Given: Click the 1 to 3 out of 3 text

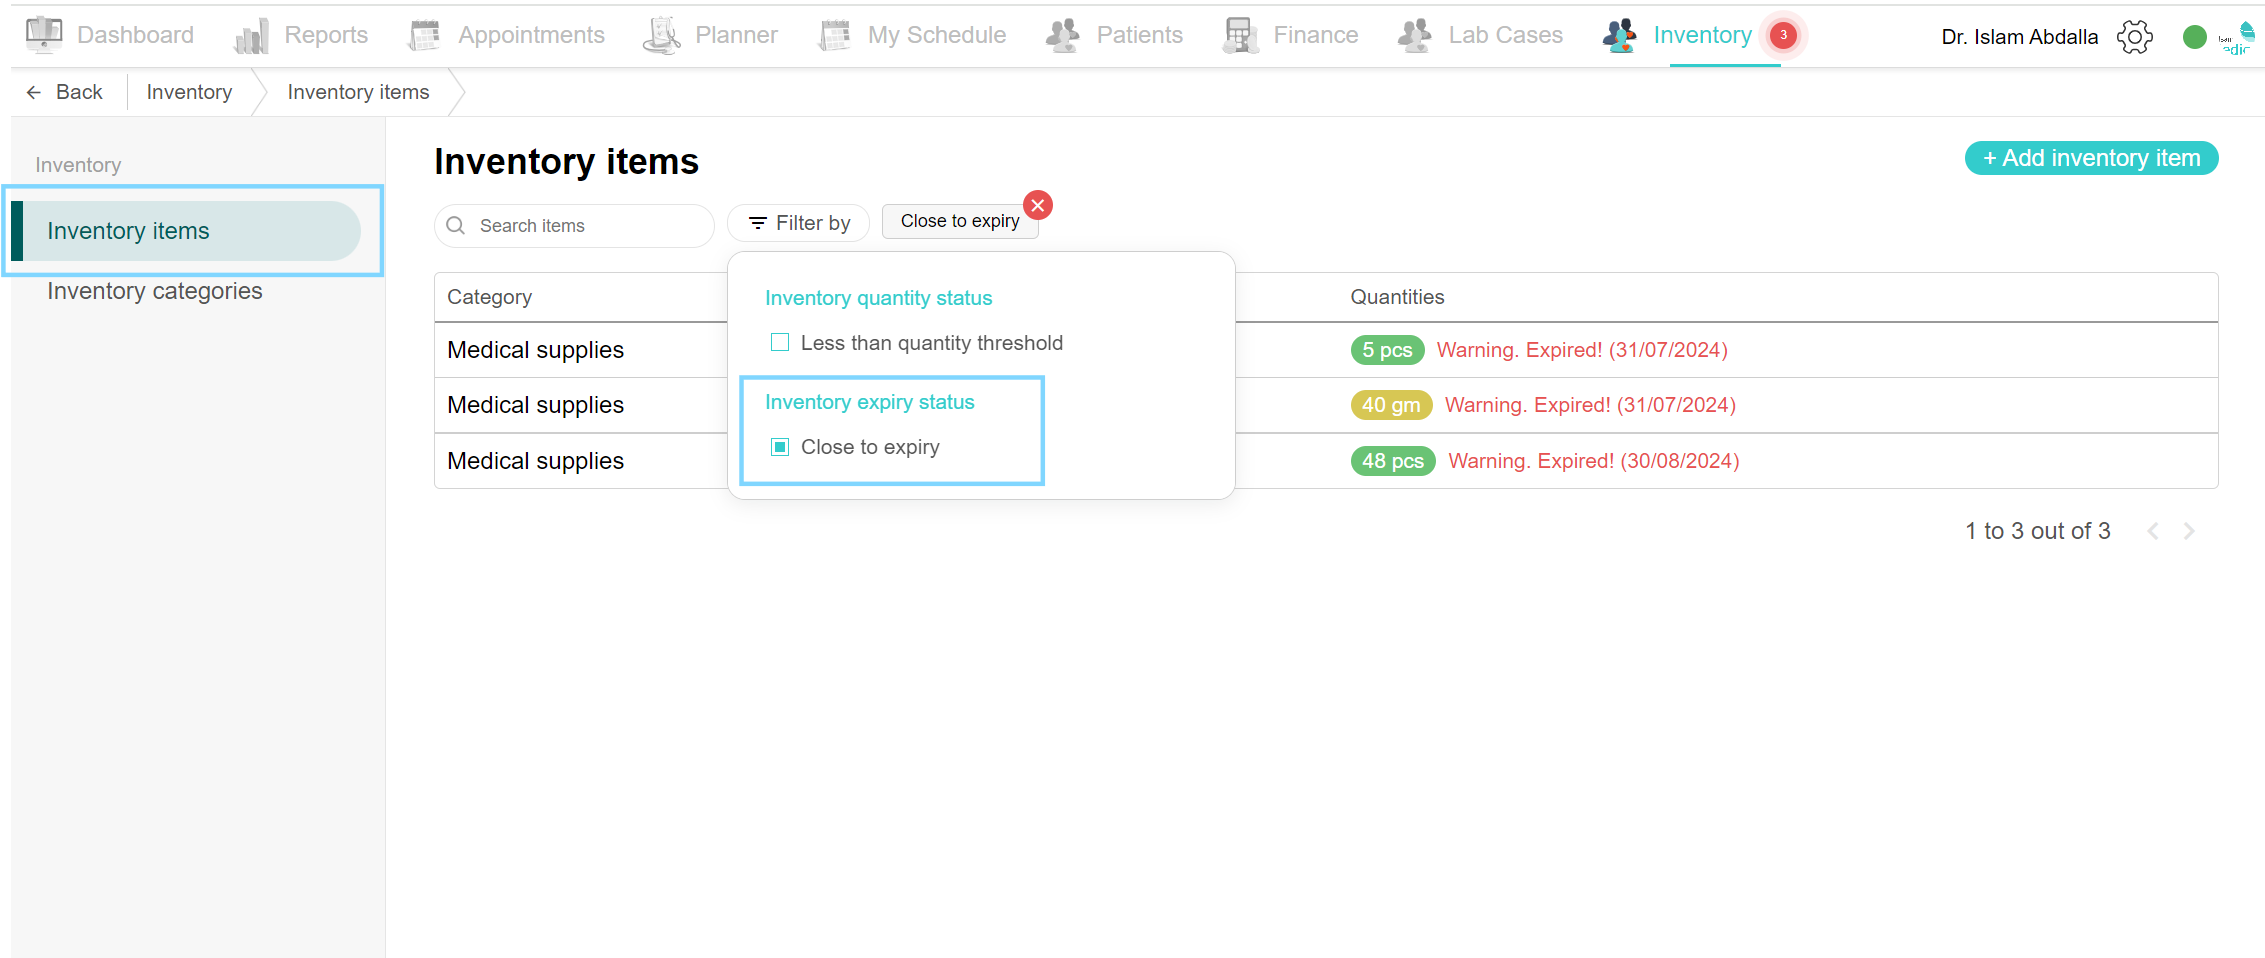Looking at the screenshot, I should click(2037, 531).
